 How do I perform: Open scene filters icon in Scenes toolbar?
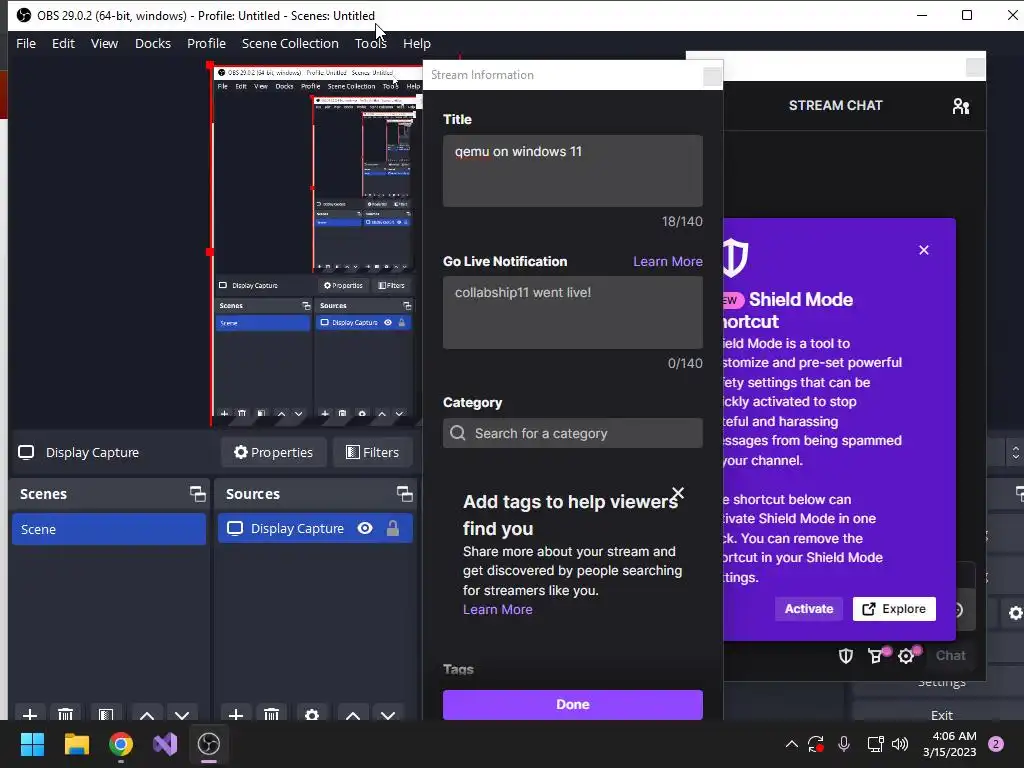106,714
